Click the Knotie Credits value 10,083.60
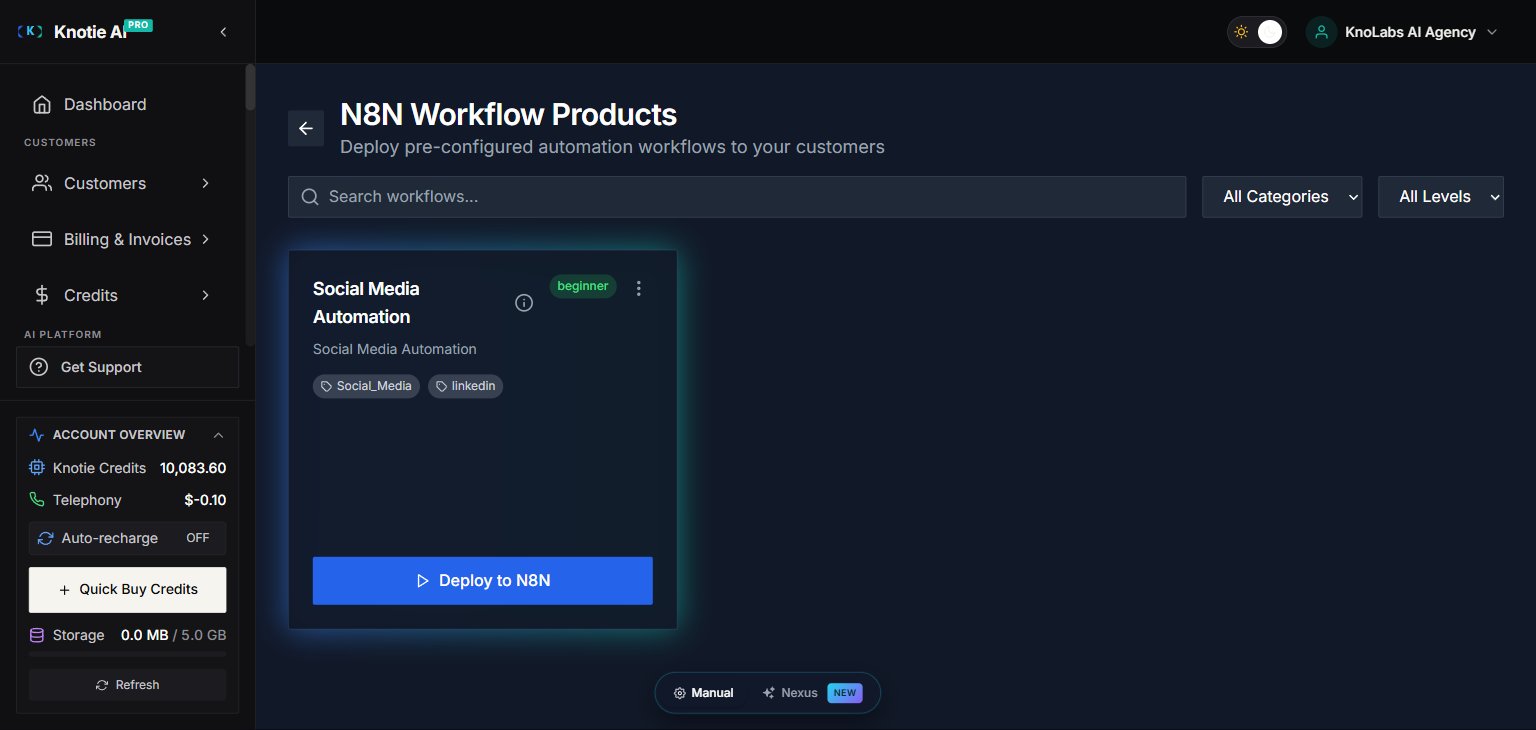The height and width of the screenshot is (730, 1536). pyautogui.click(x=193, y=468)
